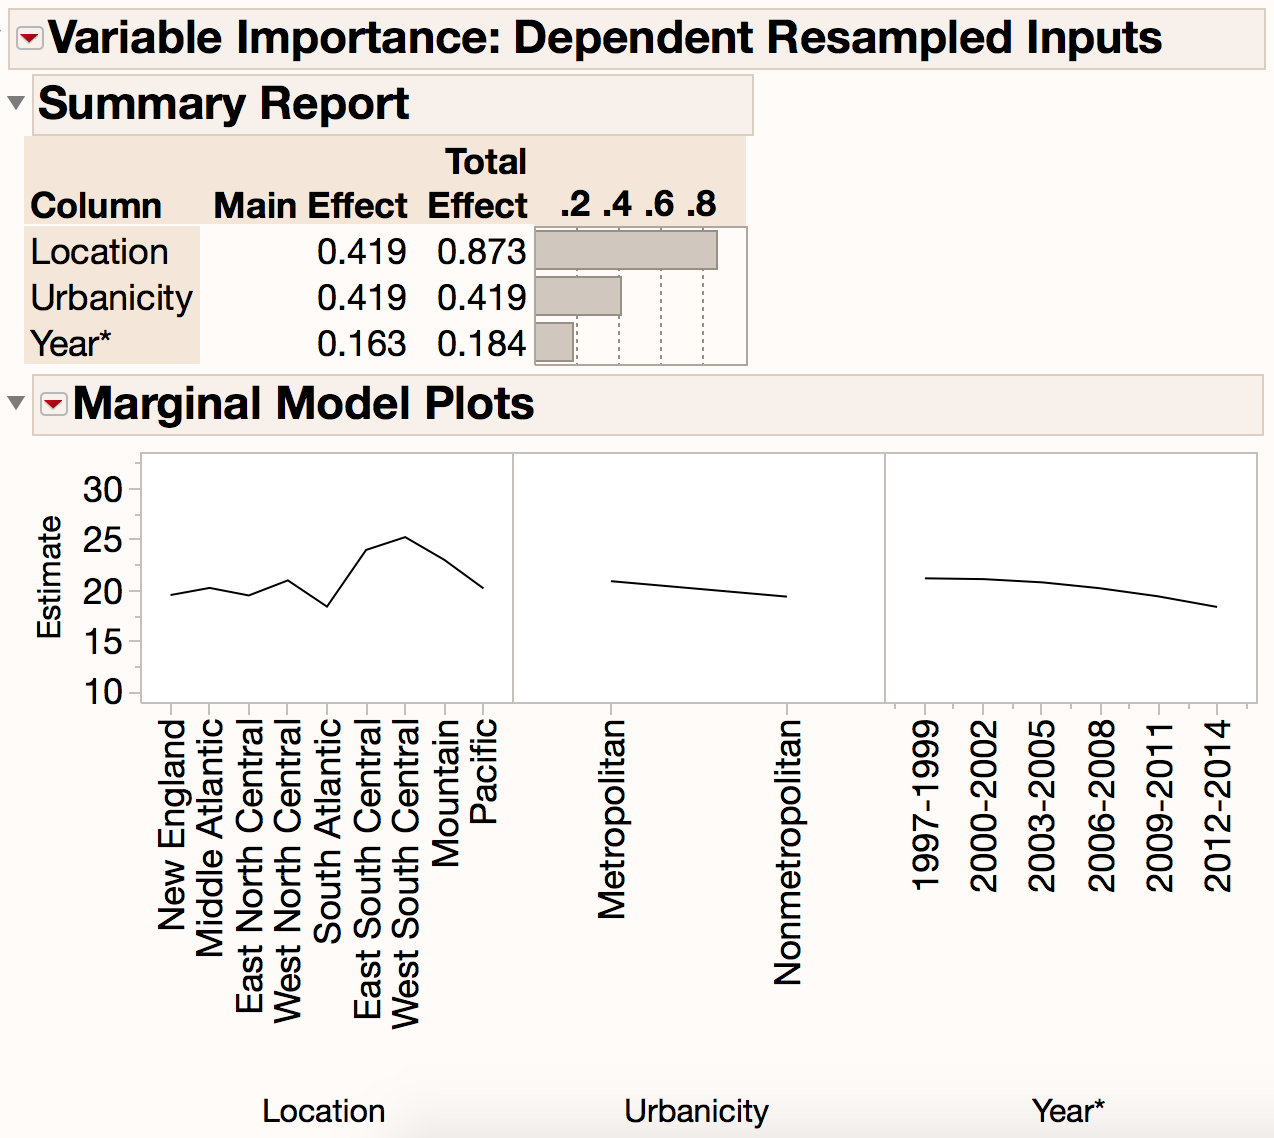The height and width of the screenshot is (1138, 1274).
Task: Collapse the Summary Report section
Action: [16, 102]
